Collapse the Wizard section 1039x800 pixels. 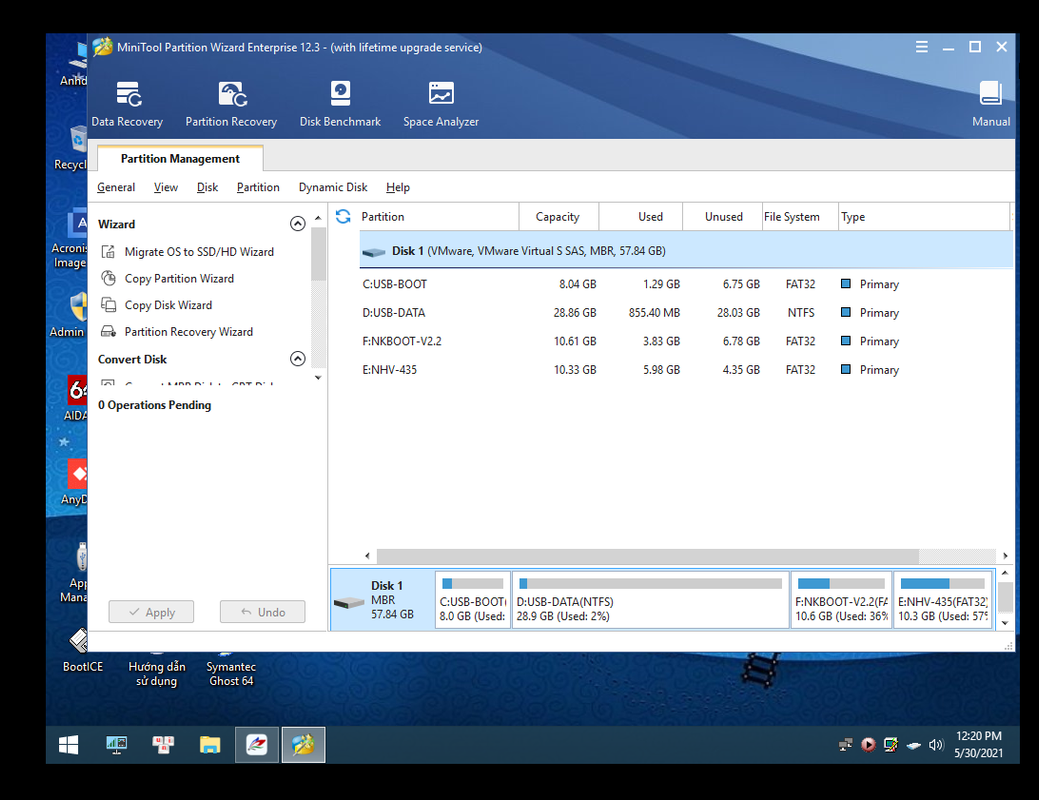coord(298,223)
